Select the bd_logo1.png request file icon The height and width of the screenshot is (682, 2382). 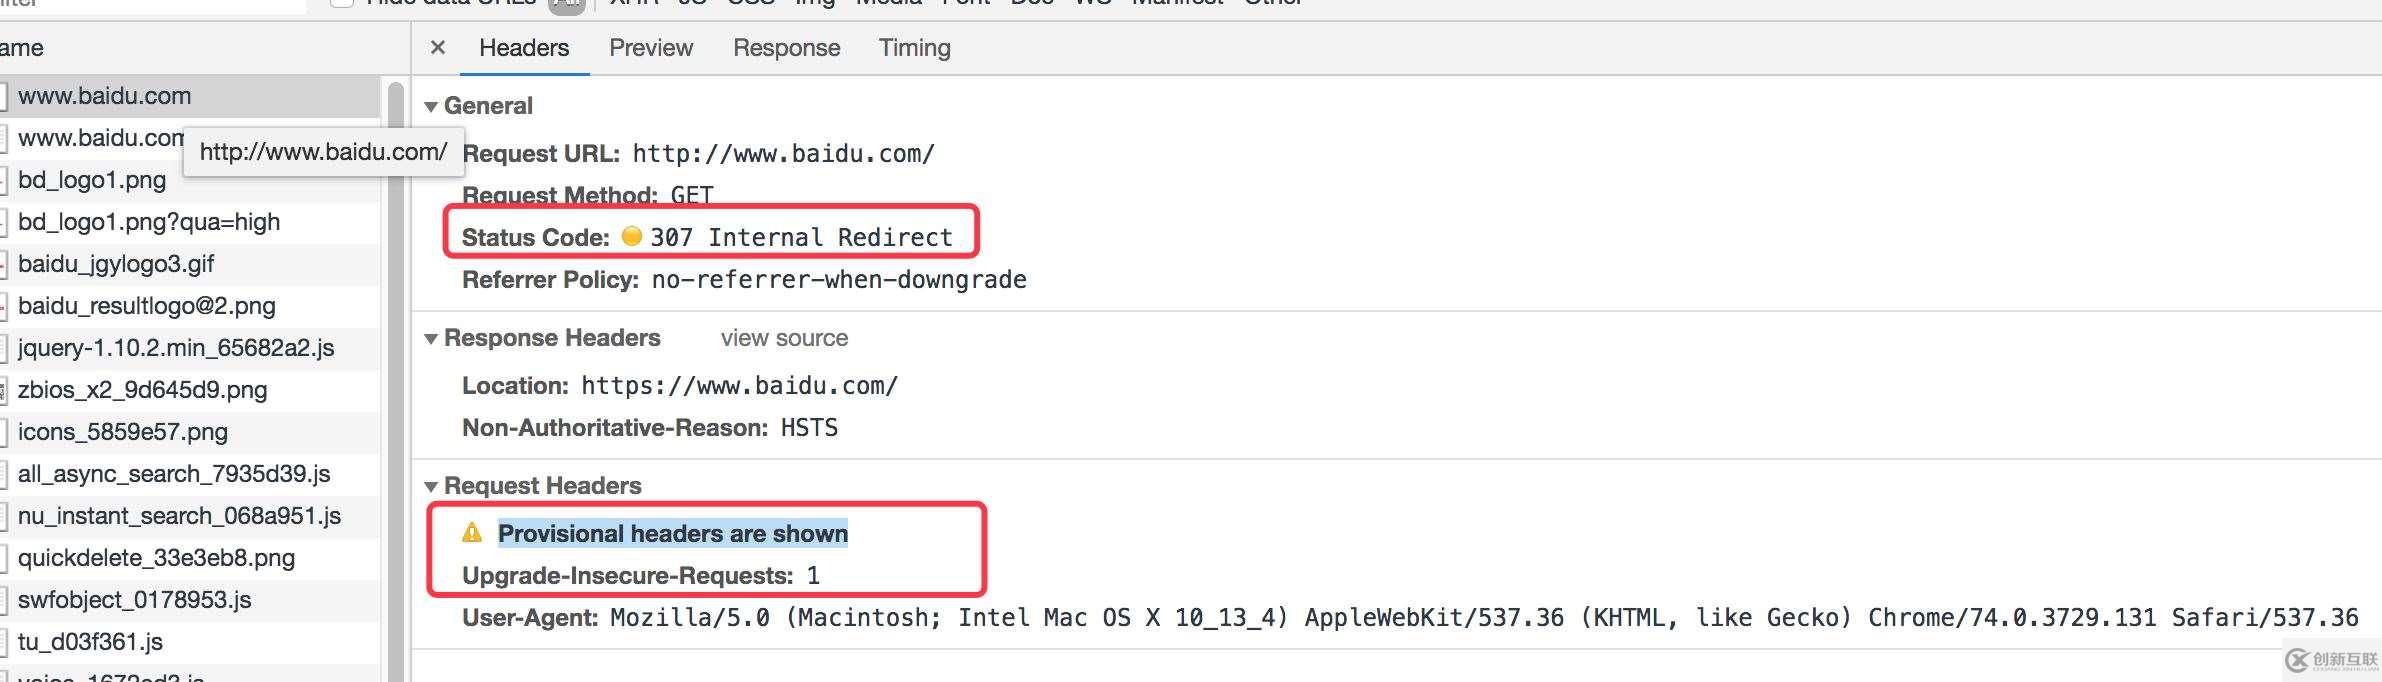coord(4,180)
